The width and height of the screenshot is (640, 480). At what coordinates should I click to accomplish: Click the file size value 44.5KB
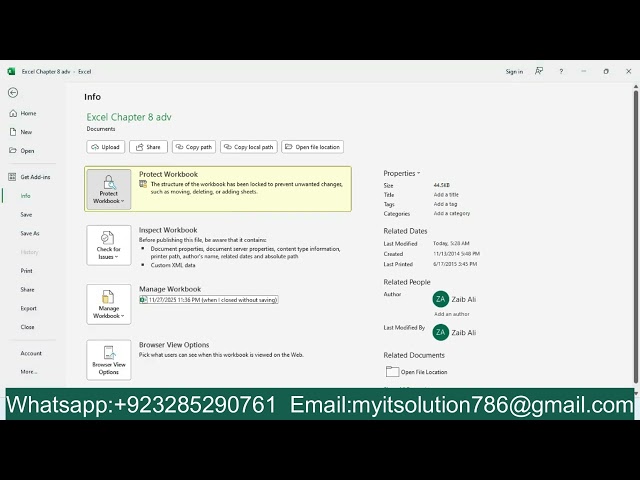click(x=442, y=185)
